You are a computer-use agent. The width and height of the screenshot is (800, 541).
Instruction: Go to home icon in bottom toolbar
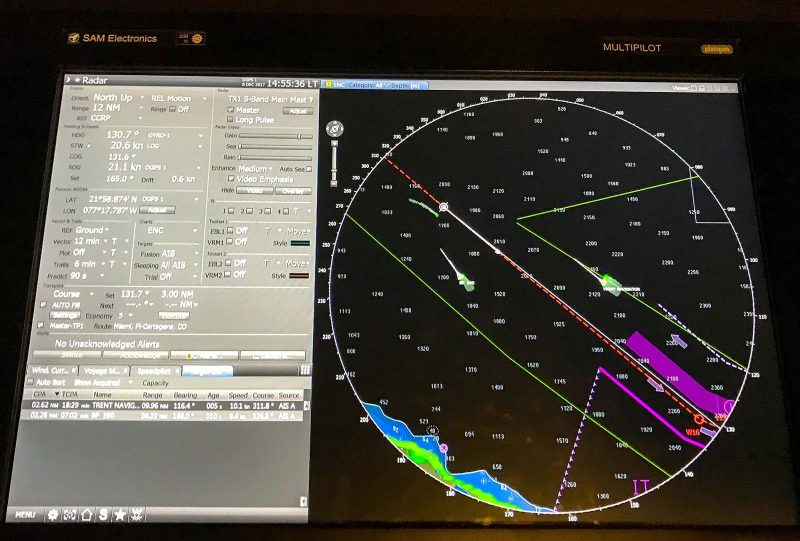coord(86,514)
